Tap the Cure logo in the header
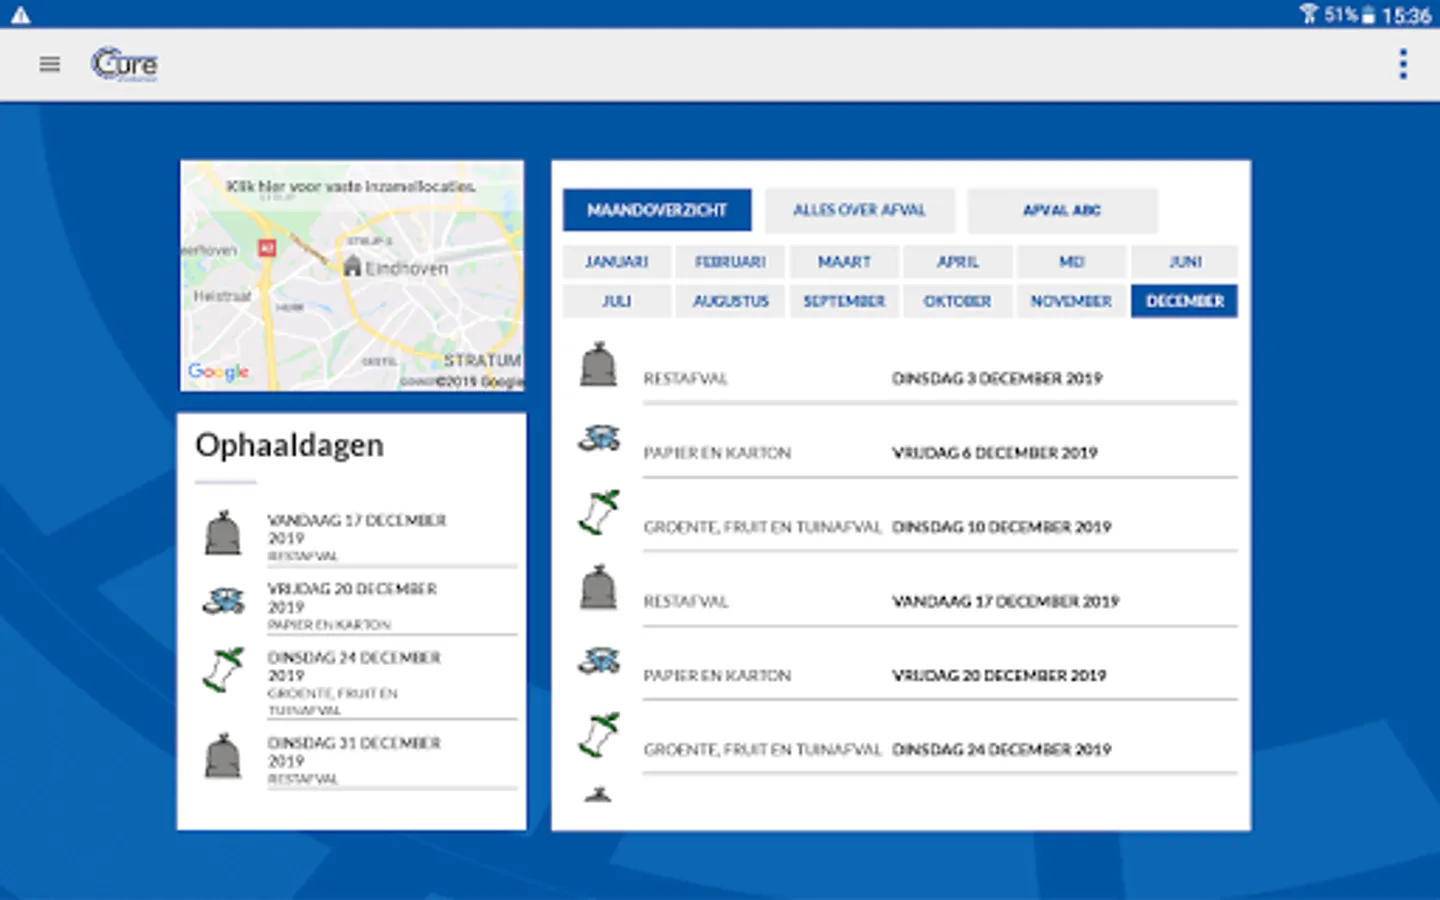 (125, 64)
